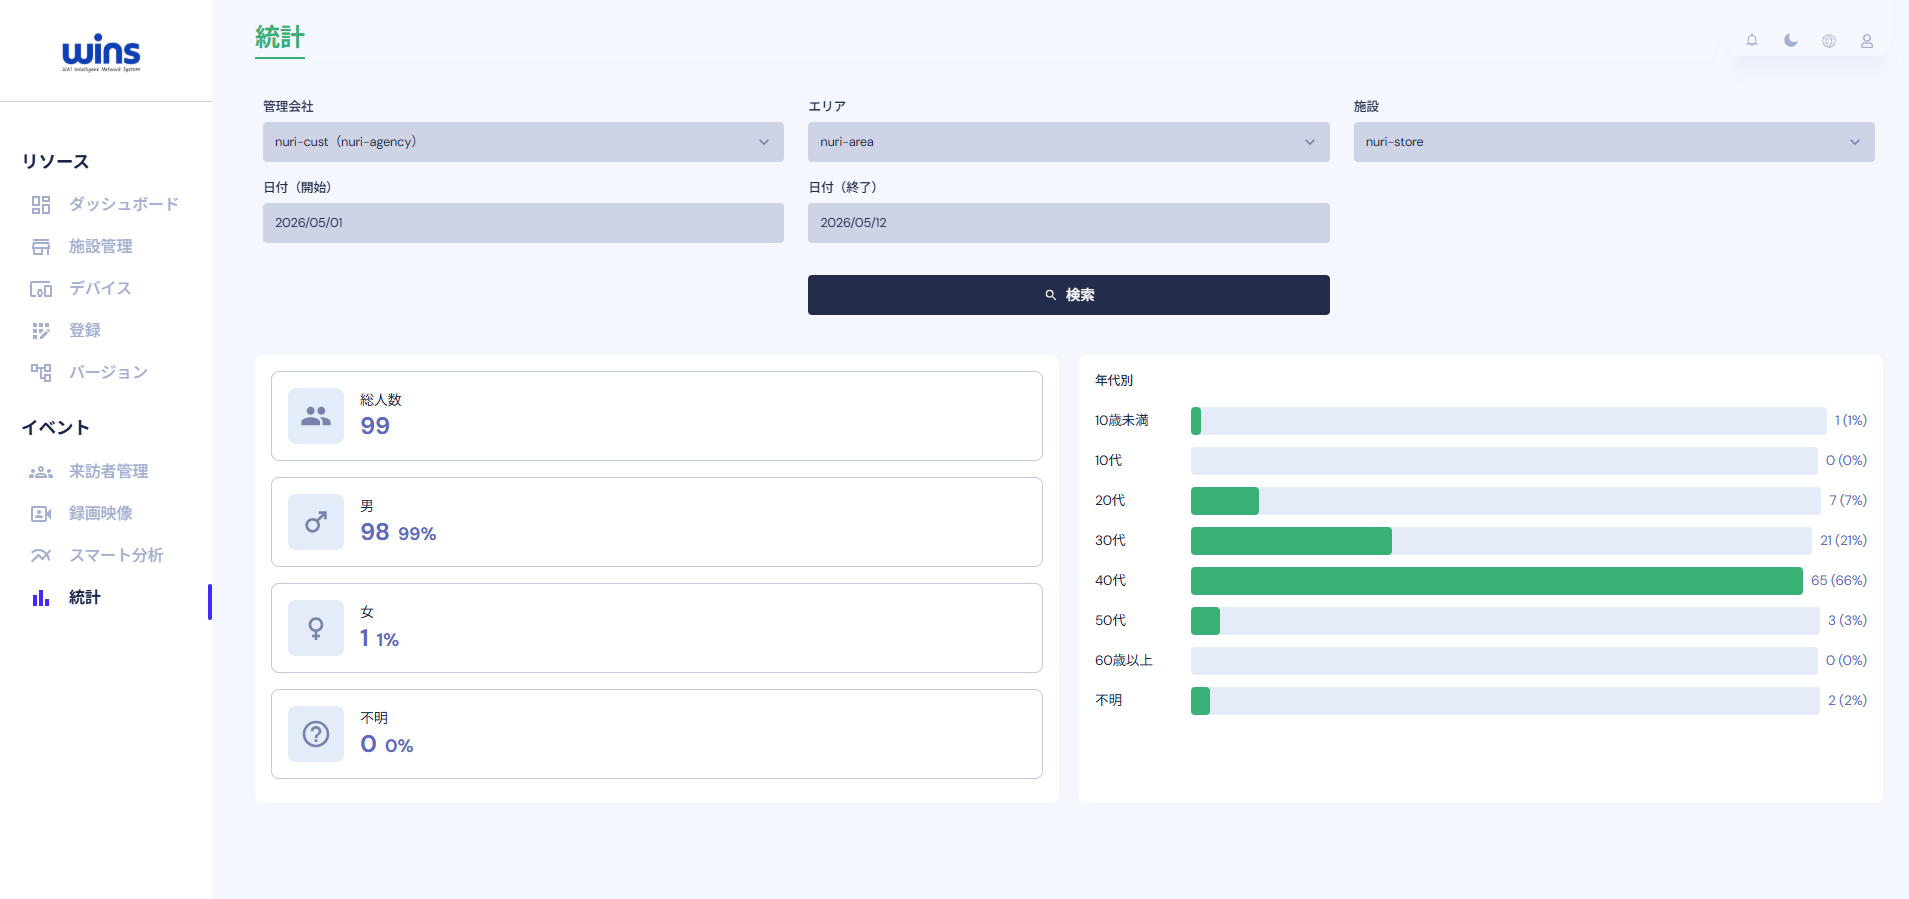Viewport: 1909px width, 899px height.
Task: Click the バージョン sidebar icon
Action: [41, 373]
